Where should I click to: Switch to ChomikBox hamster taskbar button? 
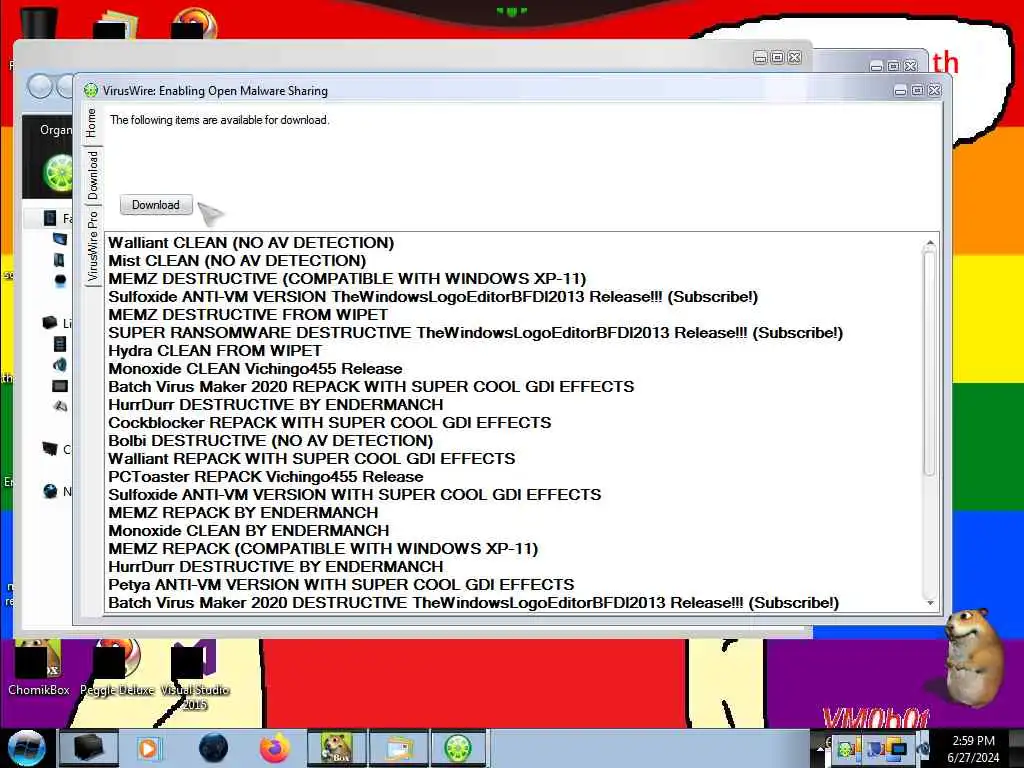[336, 748]
